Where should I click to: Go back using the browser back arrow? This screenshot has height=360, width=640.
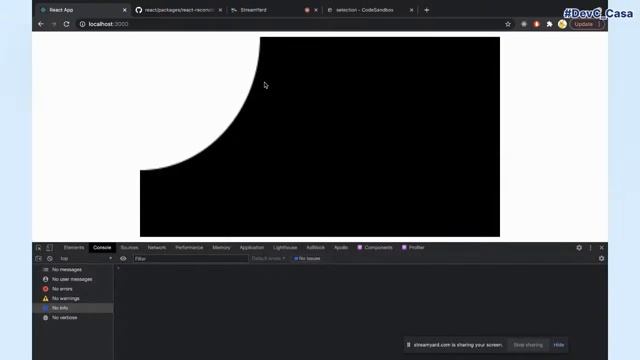pos(41,24)
